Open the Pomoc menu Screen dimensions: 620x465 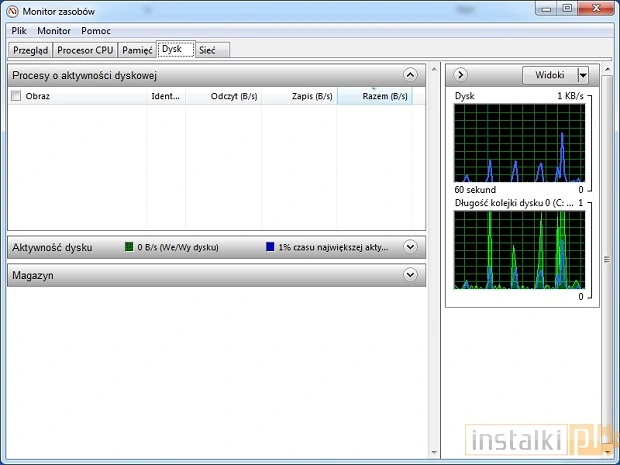point(96,31)
